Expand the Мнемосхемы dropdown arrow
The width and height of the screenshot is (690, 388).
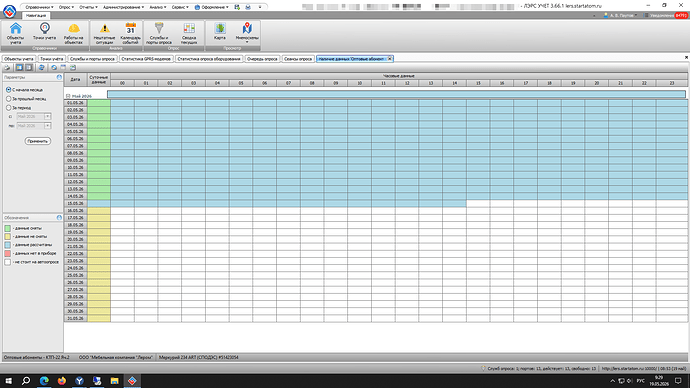(x=247, y=43)
